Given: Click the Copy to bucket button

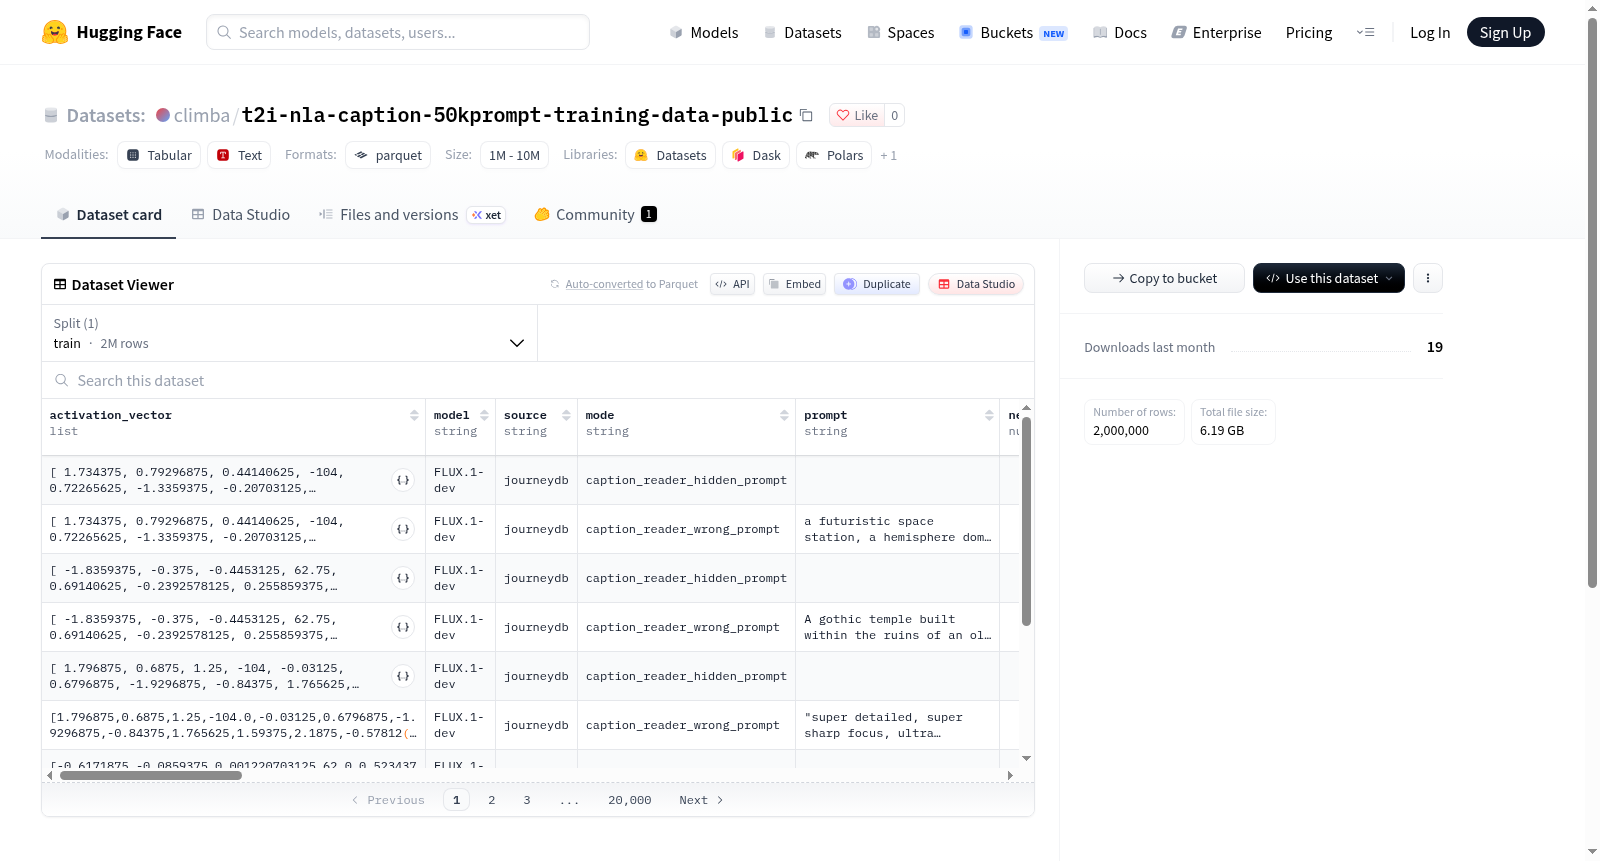Looking at the screenshot, I should (1164, 278).
